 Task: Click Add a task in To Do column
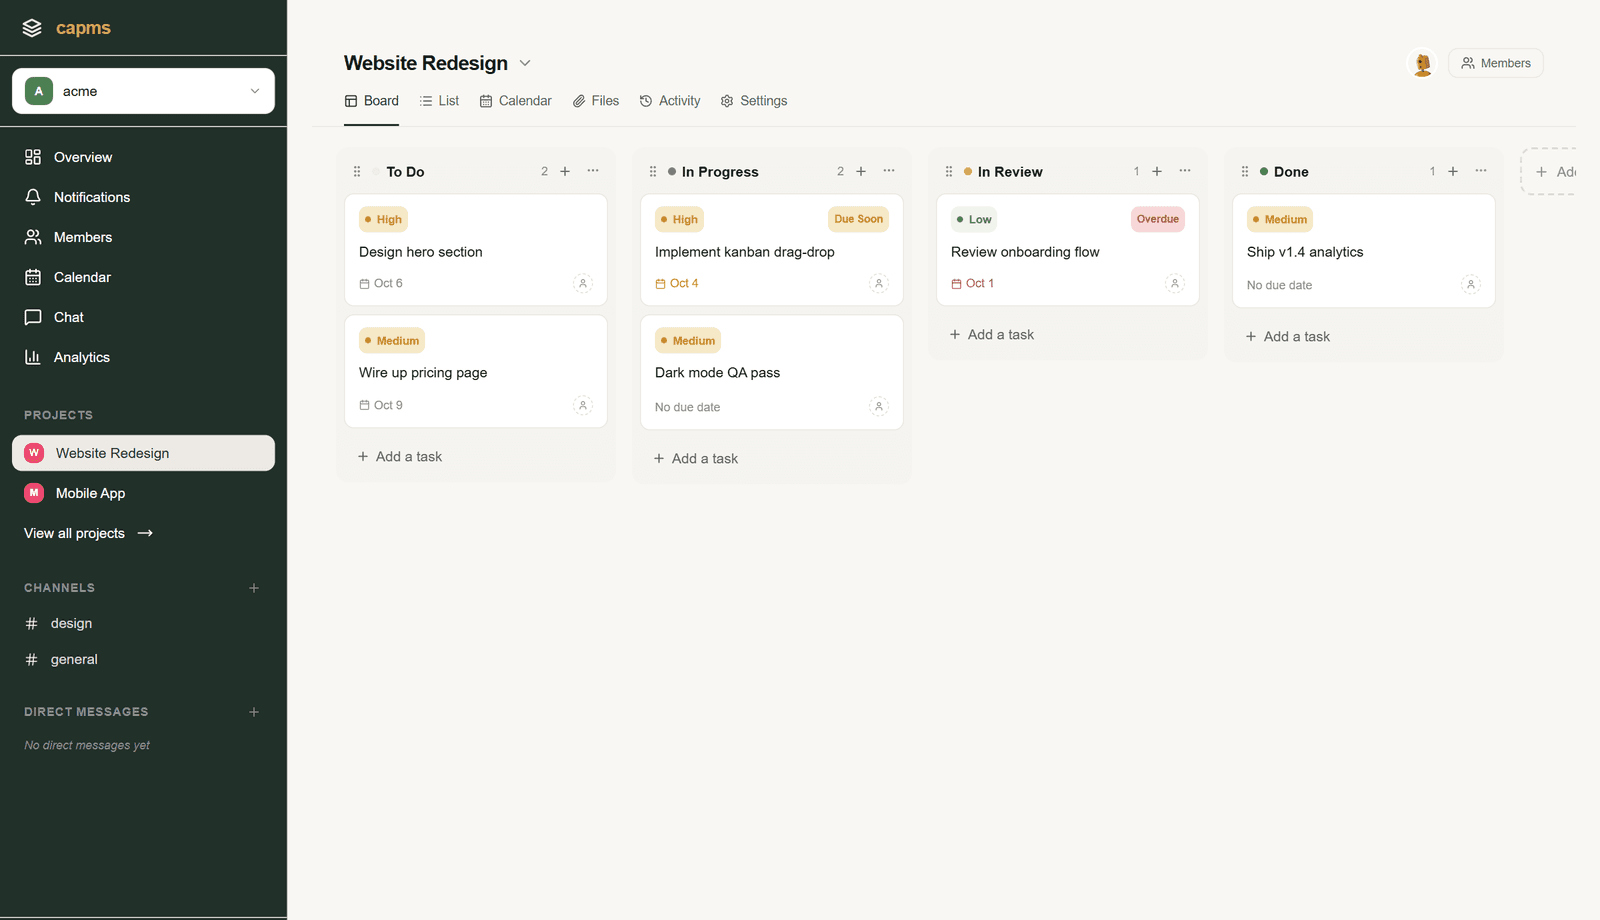[400, 457]
